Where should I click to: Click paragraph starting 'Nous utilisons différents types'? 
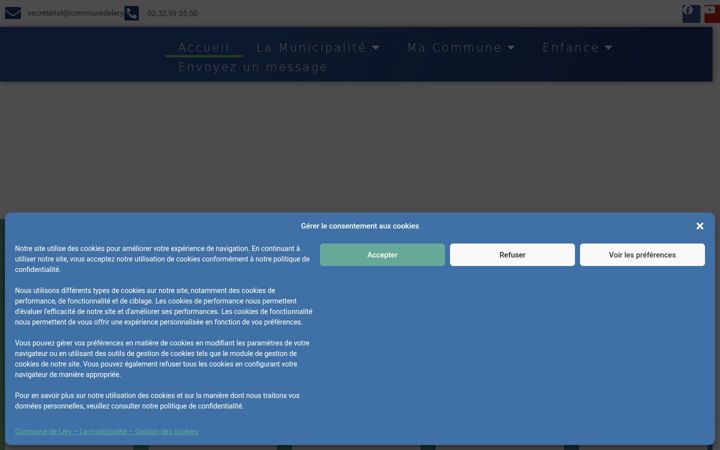pos(163,306)
